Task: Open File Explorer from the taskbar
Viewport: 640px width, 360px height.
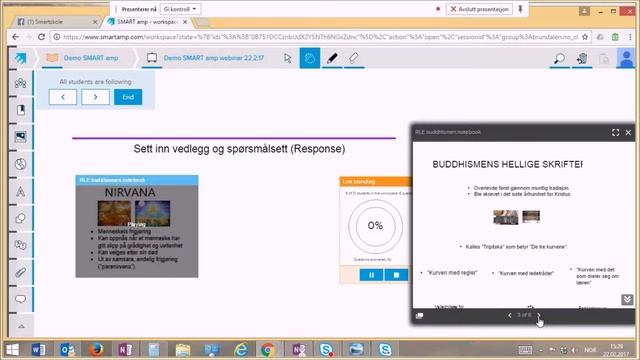Action: (x=183, y=350)
